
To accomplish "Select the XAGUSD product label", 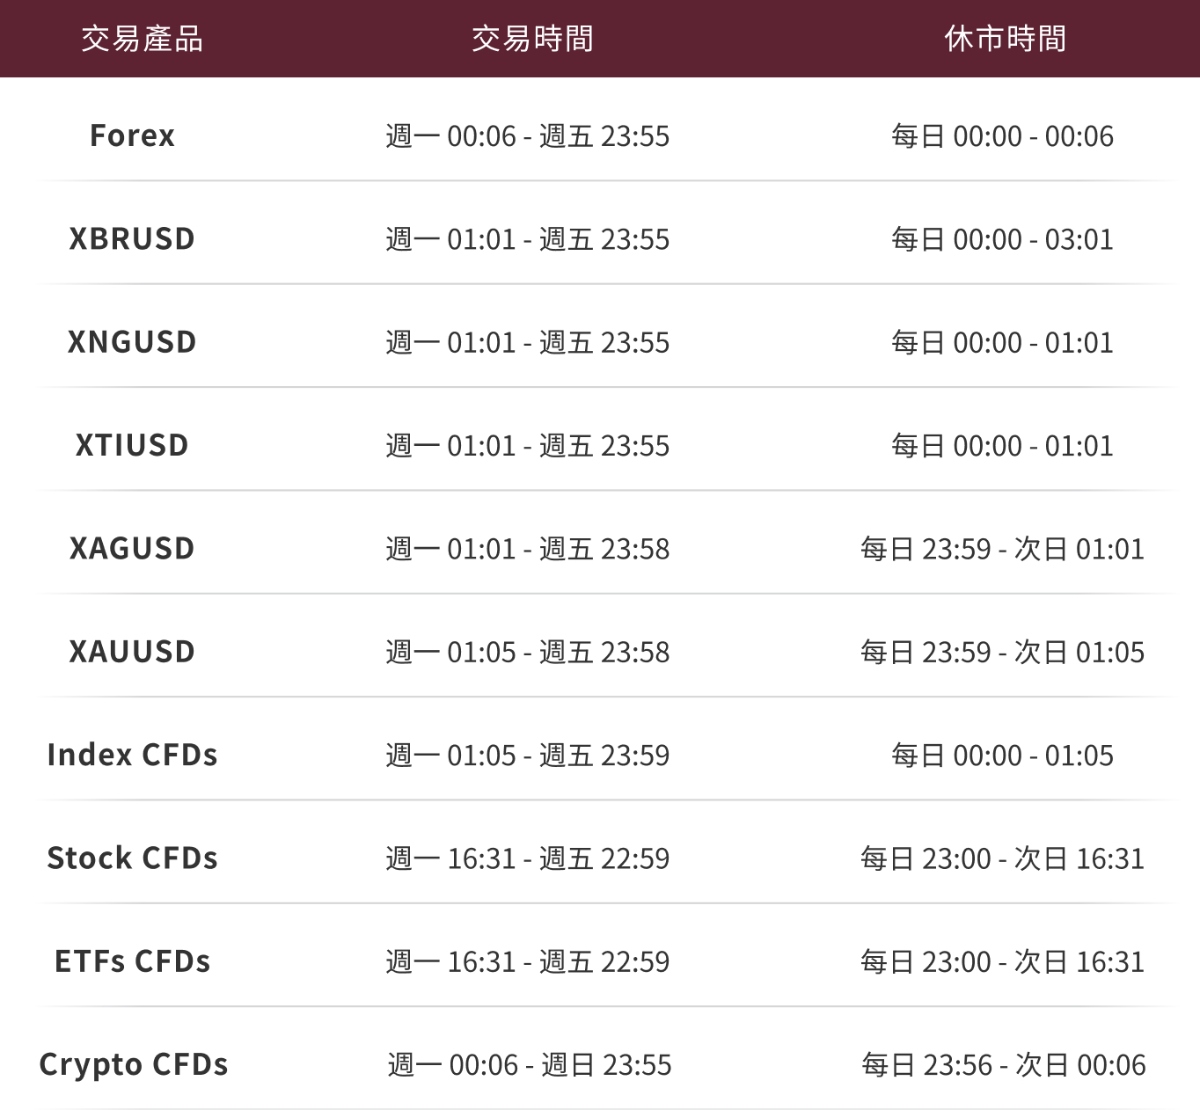I will pos(132,548).
